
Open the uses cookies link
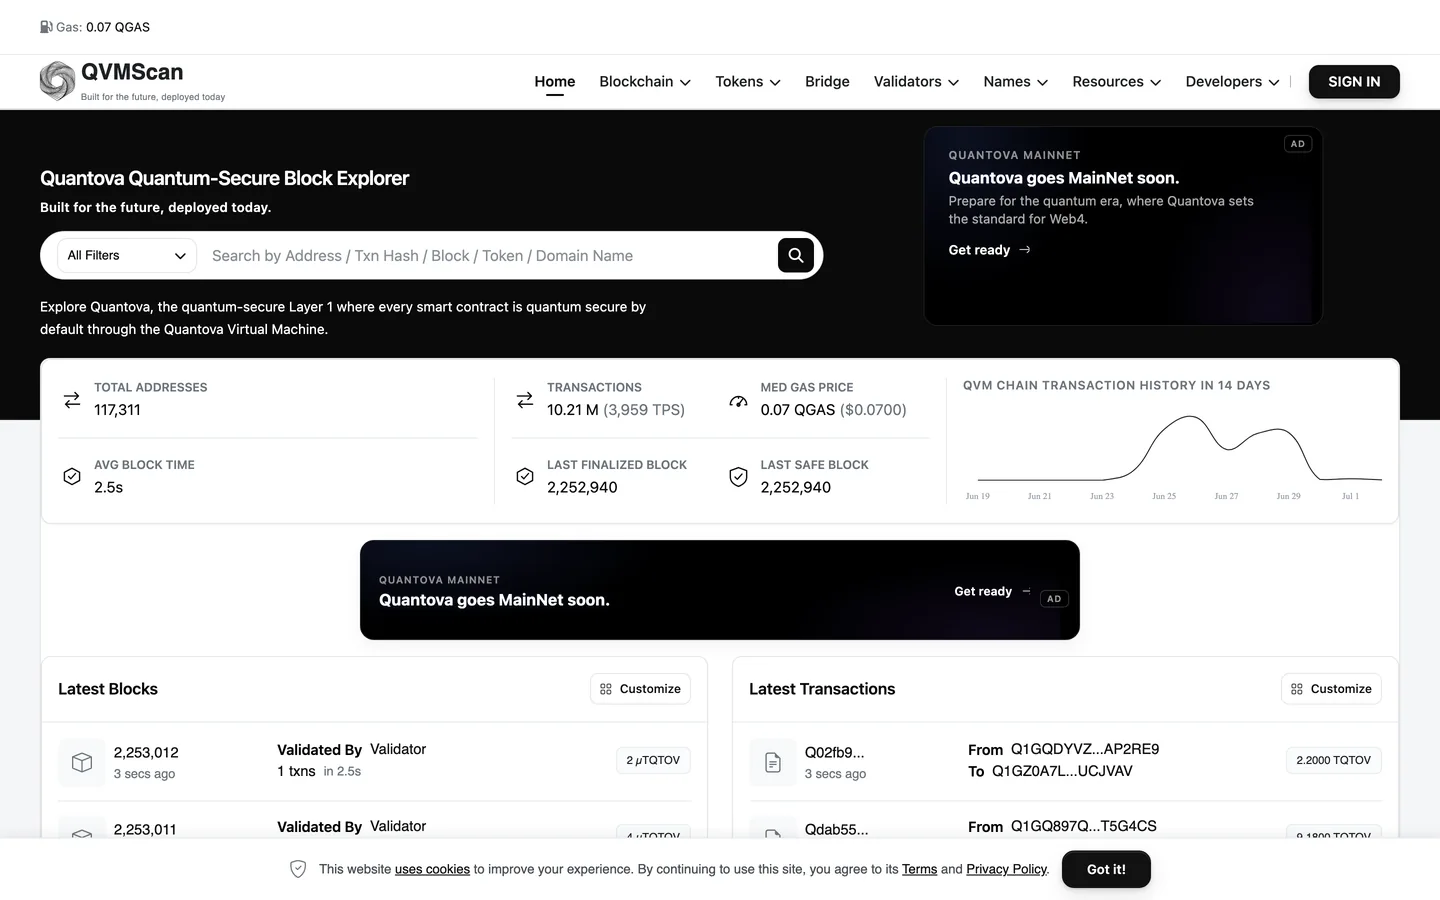[432, 869]
